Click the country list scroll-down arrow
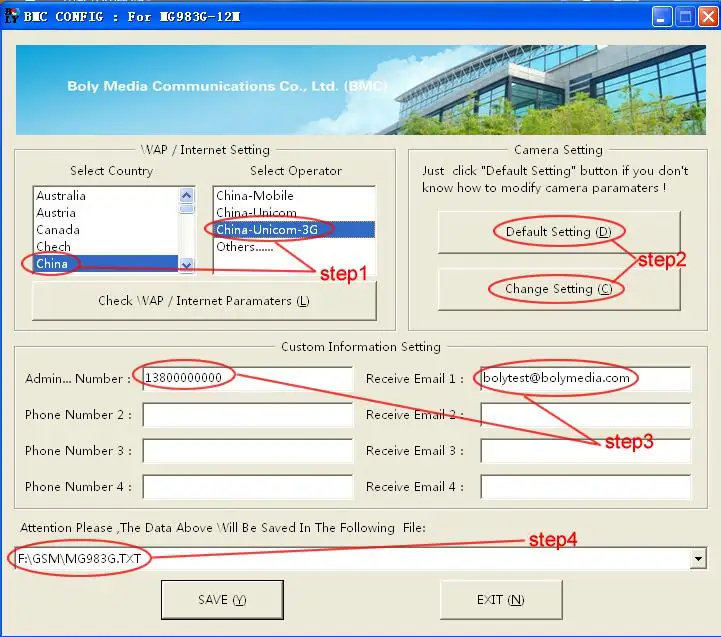Screen dimensions: 721x637 186,264
